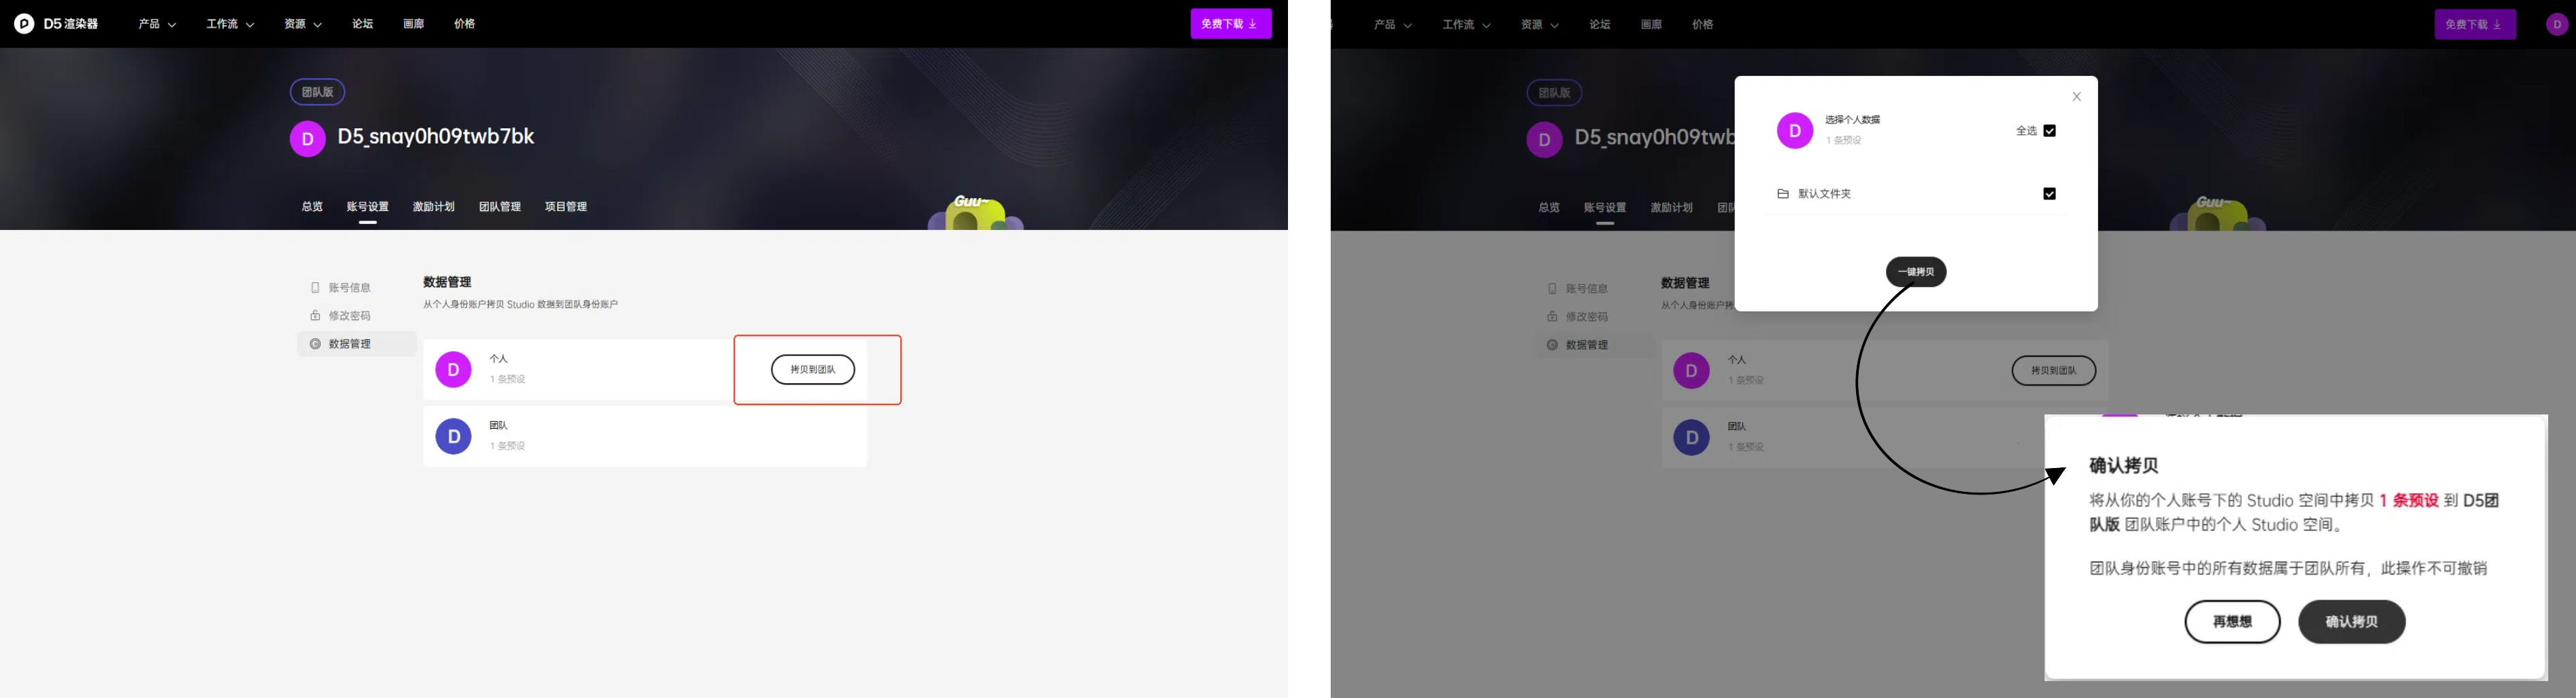Go to 价格 in the undimmed page header
Image resolution: width=2576 pixels, height=698 pixels.
click(x=465, y=24)
